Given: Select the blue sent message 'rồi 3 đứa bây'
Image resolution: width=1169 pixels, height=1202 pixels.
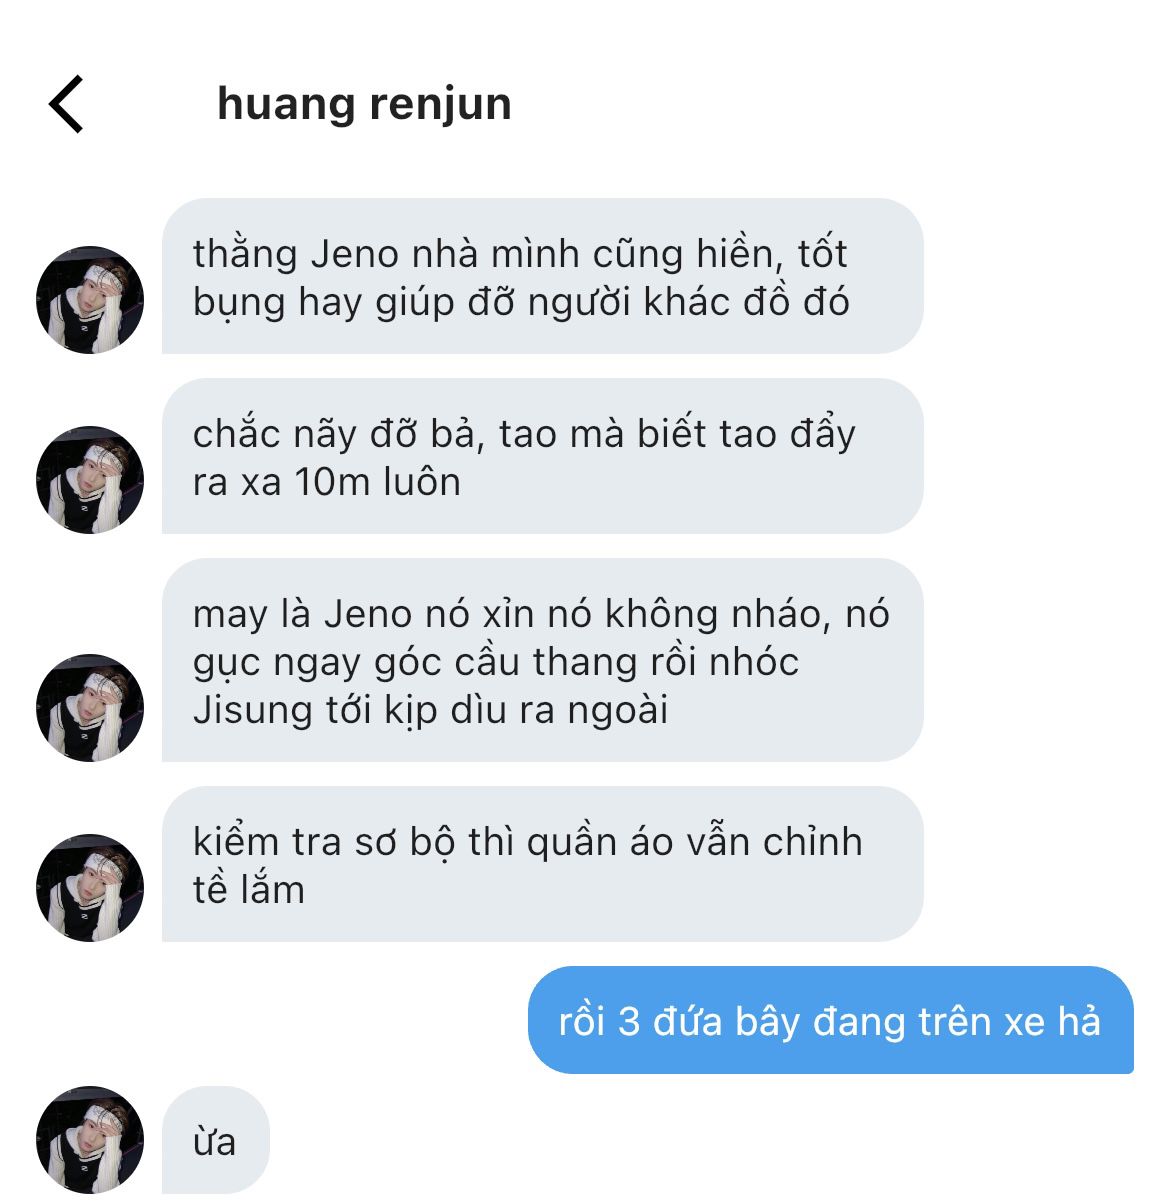Looking at the screenshot, I should [830, 1020].
